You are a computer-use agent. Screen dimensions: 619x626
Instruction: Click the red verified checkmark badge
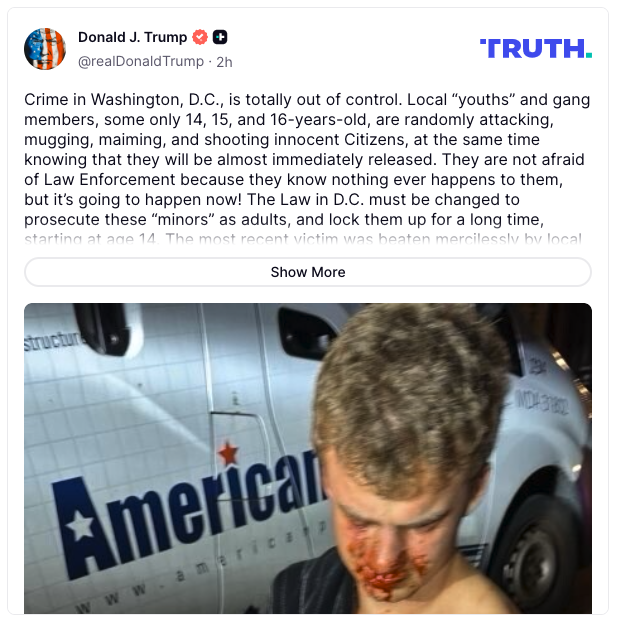coord(200,37)
